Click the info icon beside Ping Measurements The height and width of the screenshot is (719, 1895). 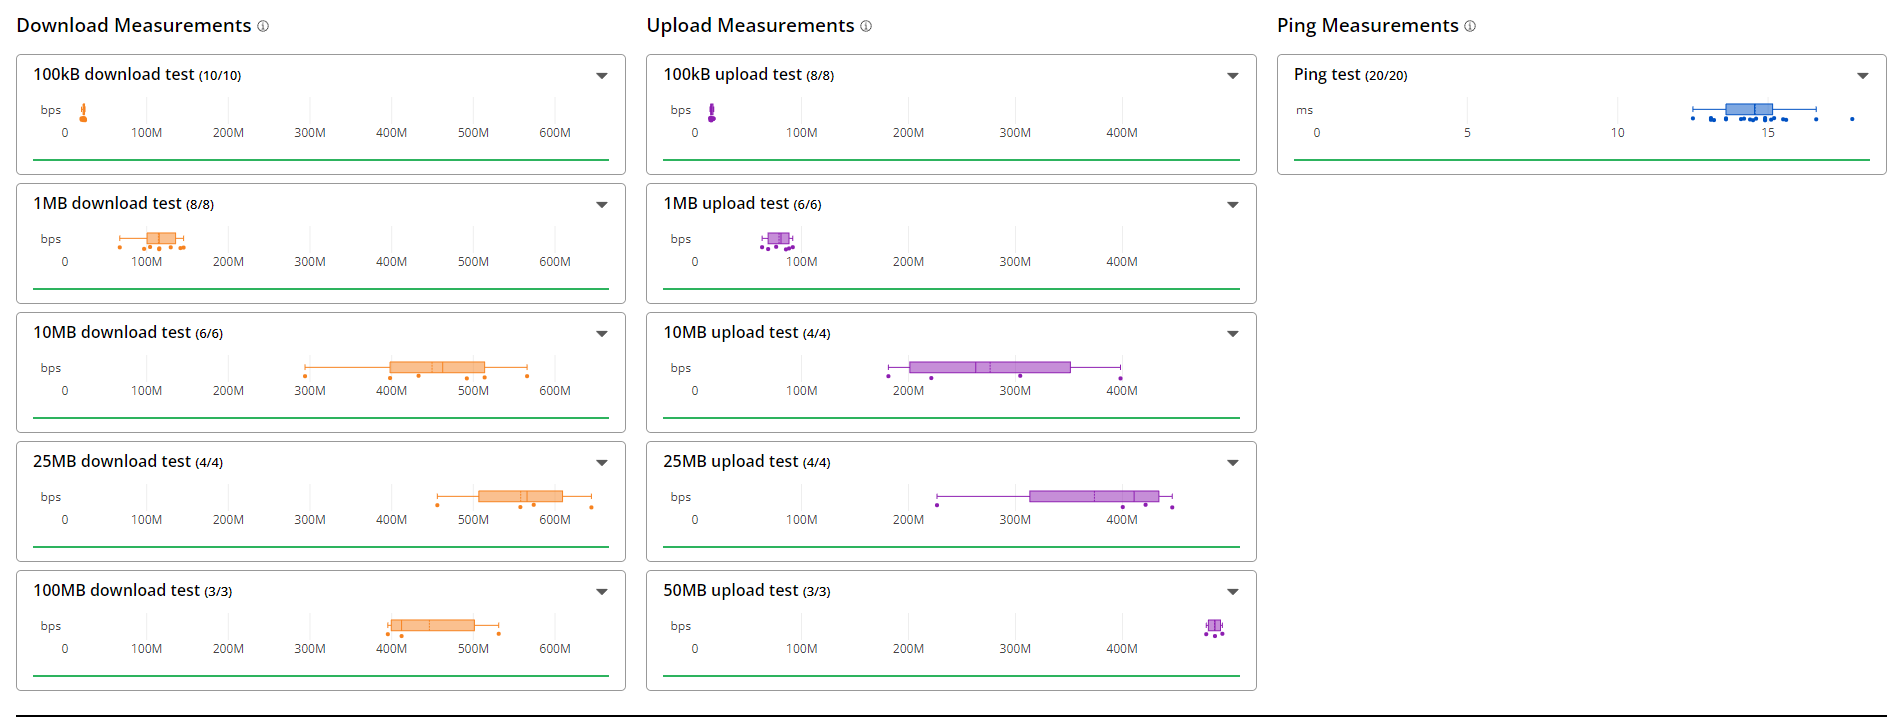point(1470,26)
